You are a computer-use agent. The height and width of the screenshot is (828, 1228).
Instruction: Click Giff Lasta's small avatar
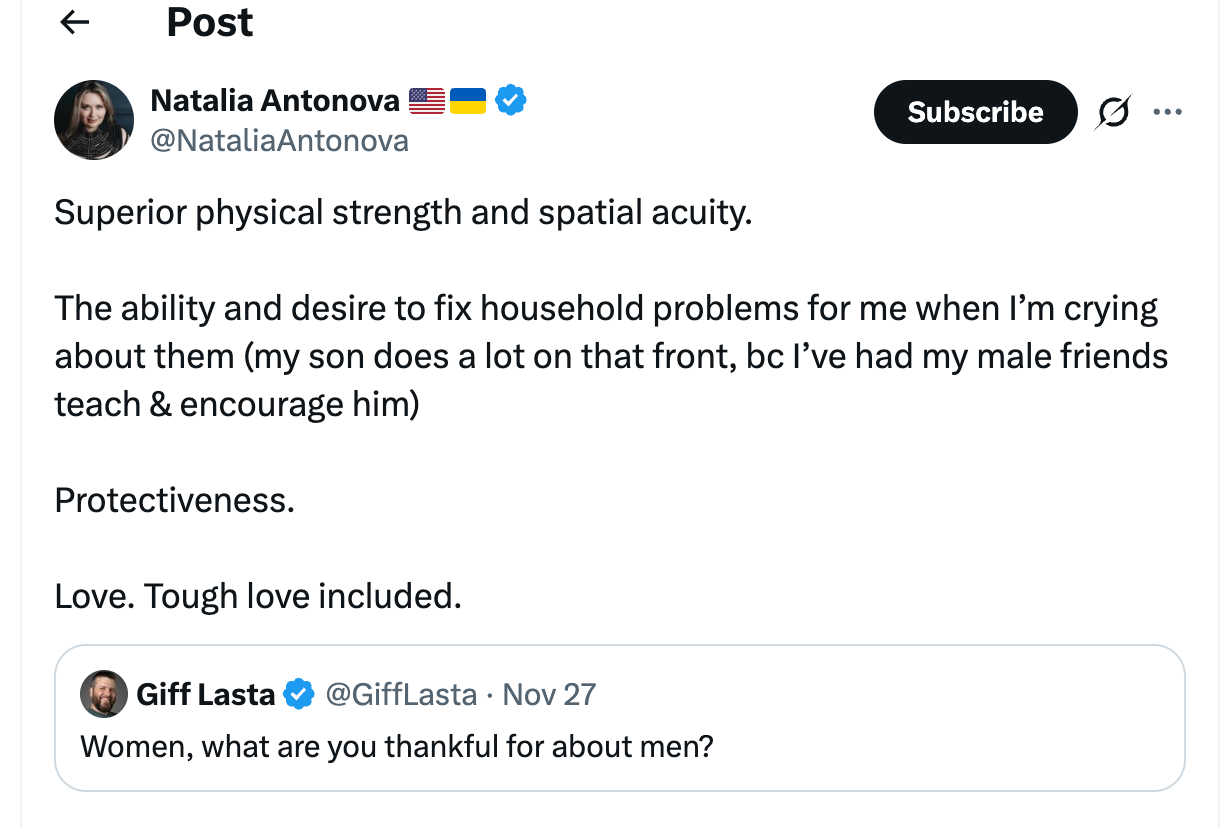(104, 694)
